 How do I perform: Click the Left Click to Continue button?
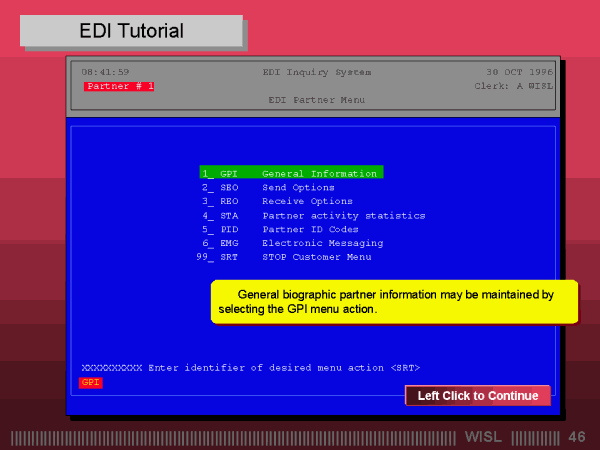(x=477, y=396)
